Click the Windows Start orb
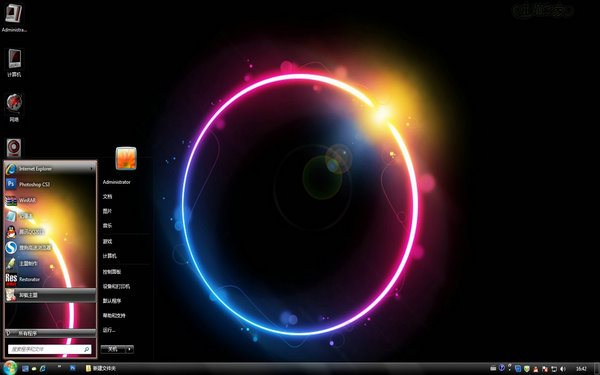The height and width of the screenshot is (375, 600). [10, 368]
